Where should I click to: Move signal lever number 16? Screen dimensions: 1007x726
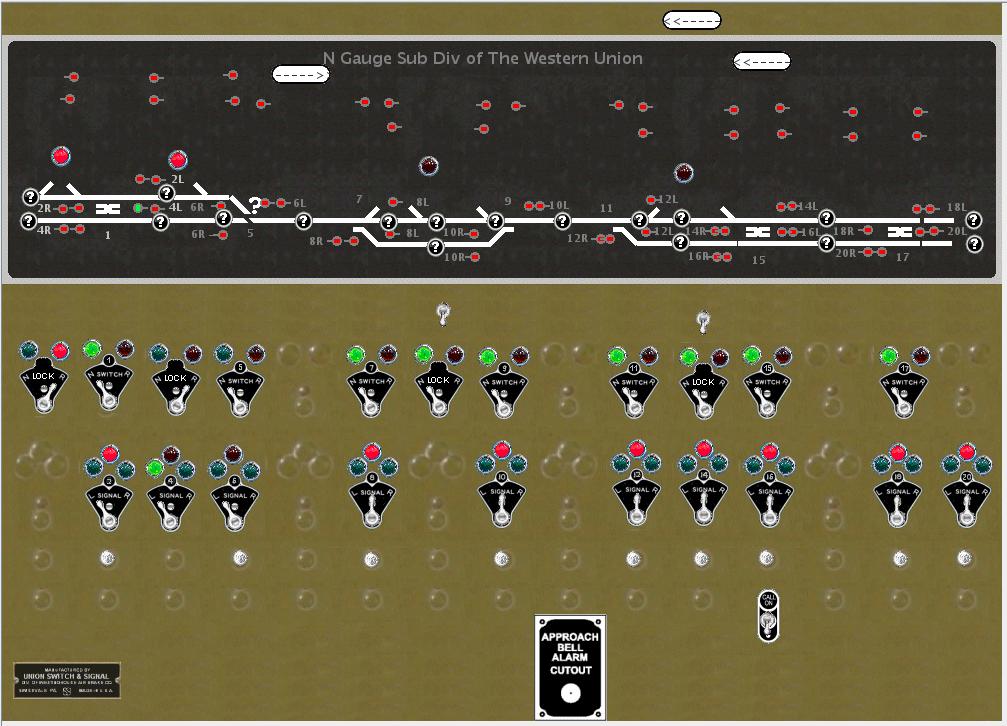769,500
